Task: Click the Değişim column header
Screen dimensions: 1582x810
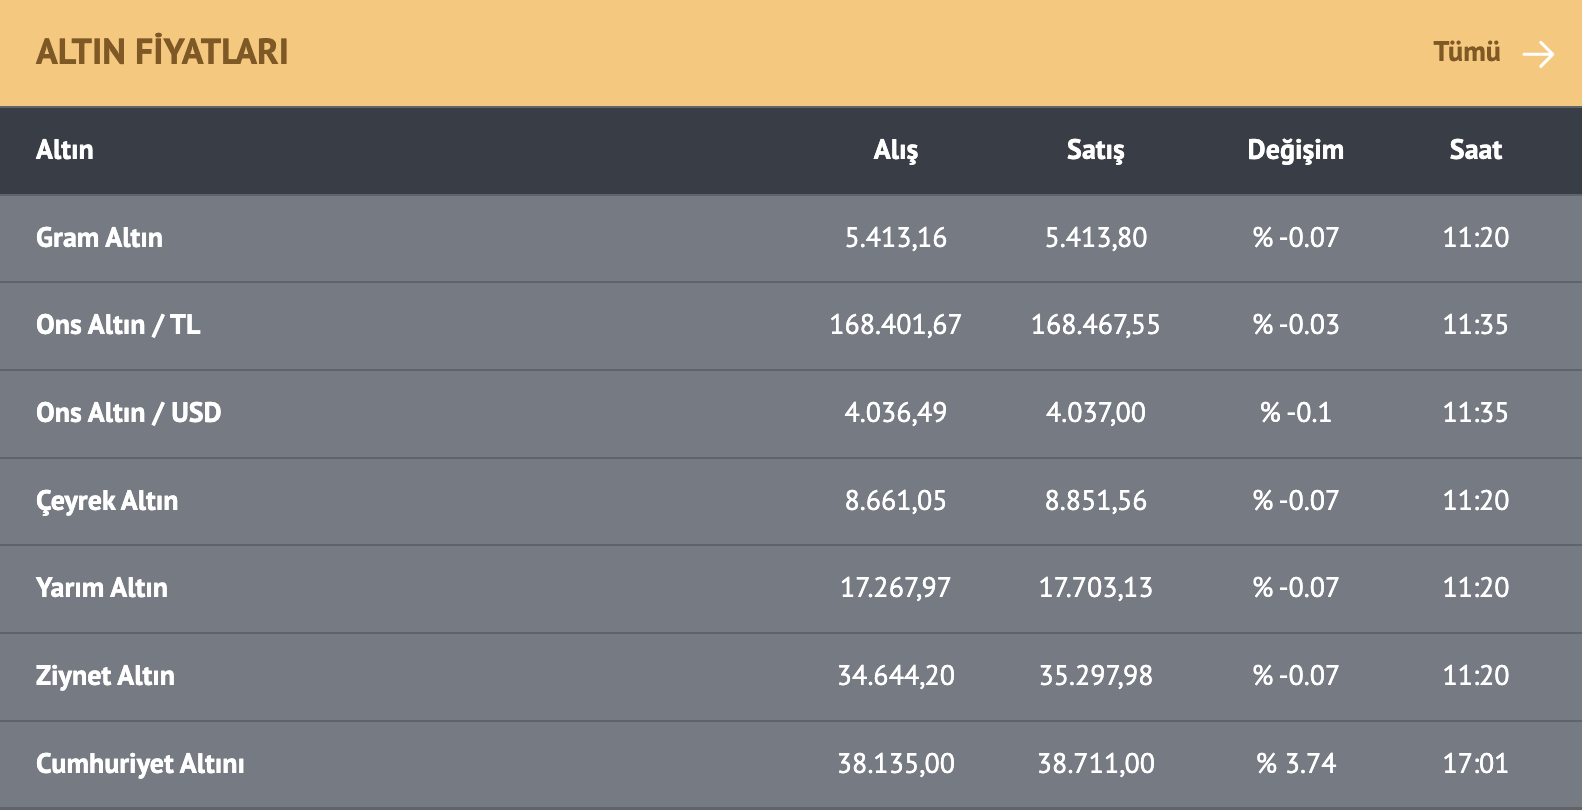Action: (1295, 150)
